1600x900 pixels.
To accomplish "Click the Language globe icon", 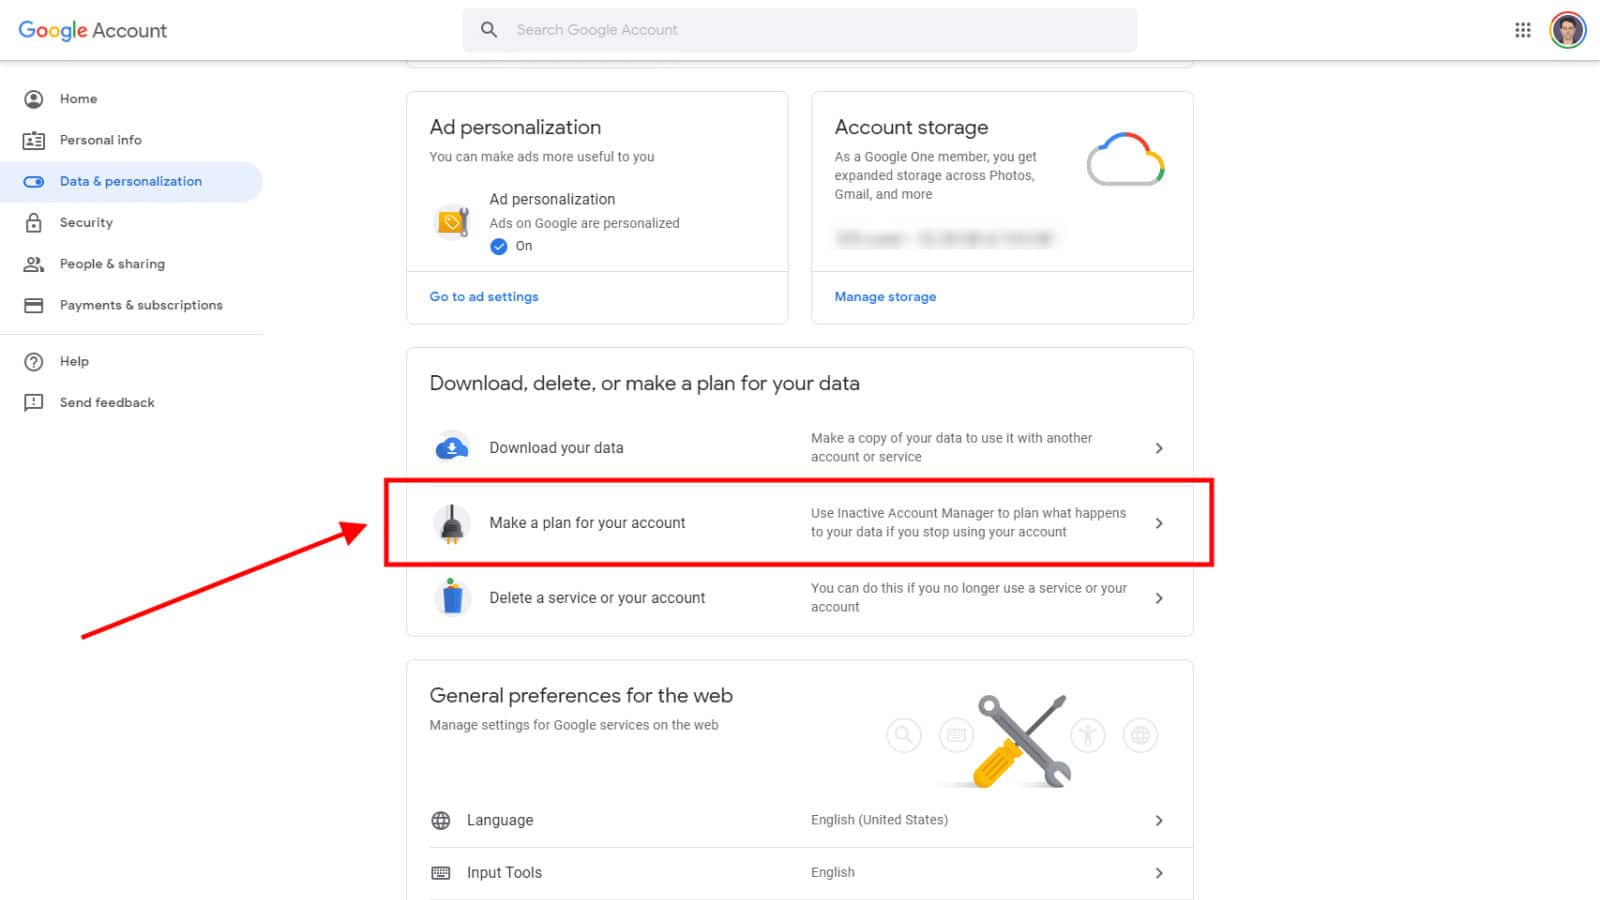I will point(441,820).
